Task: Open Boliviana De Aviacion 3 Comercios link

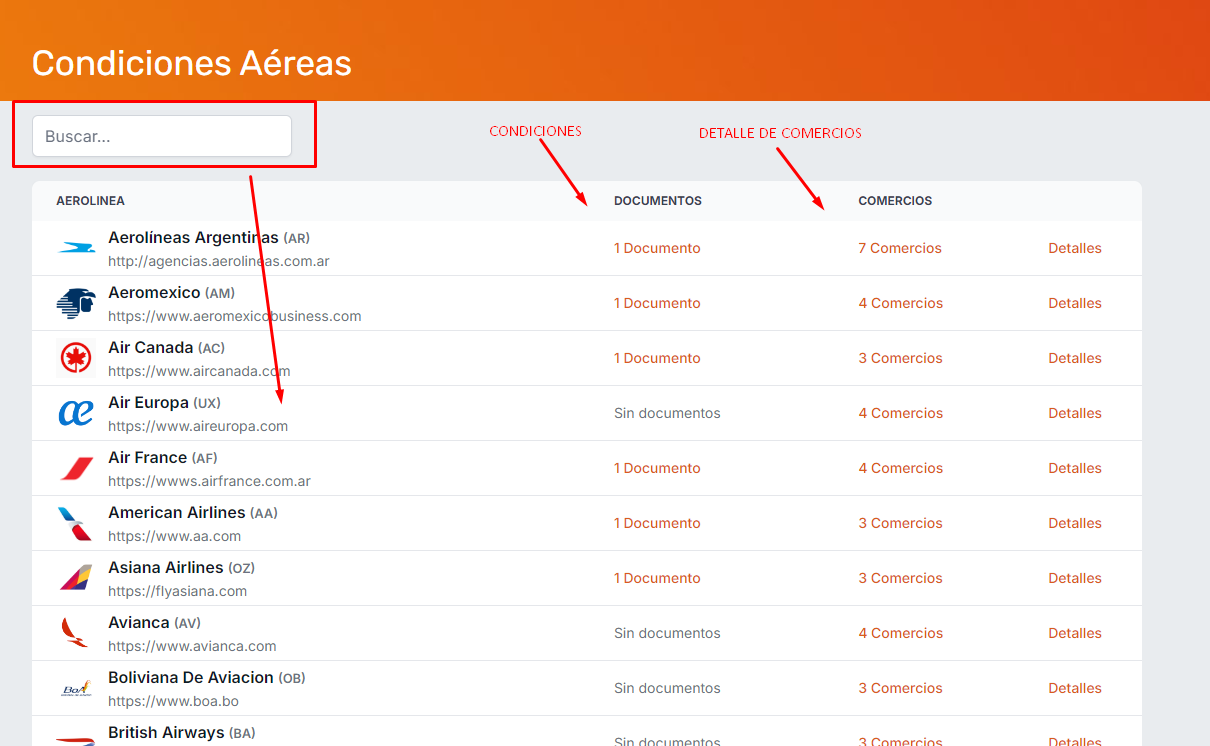Action: 900,688
